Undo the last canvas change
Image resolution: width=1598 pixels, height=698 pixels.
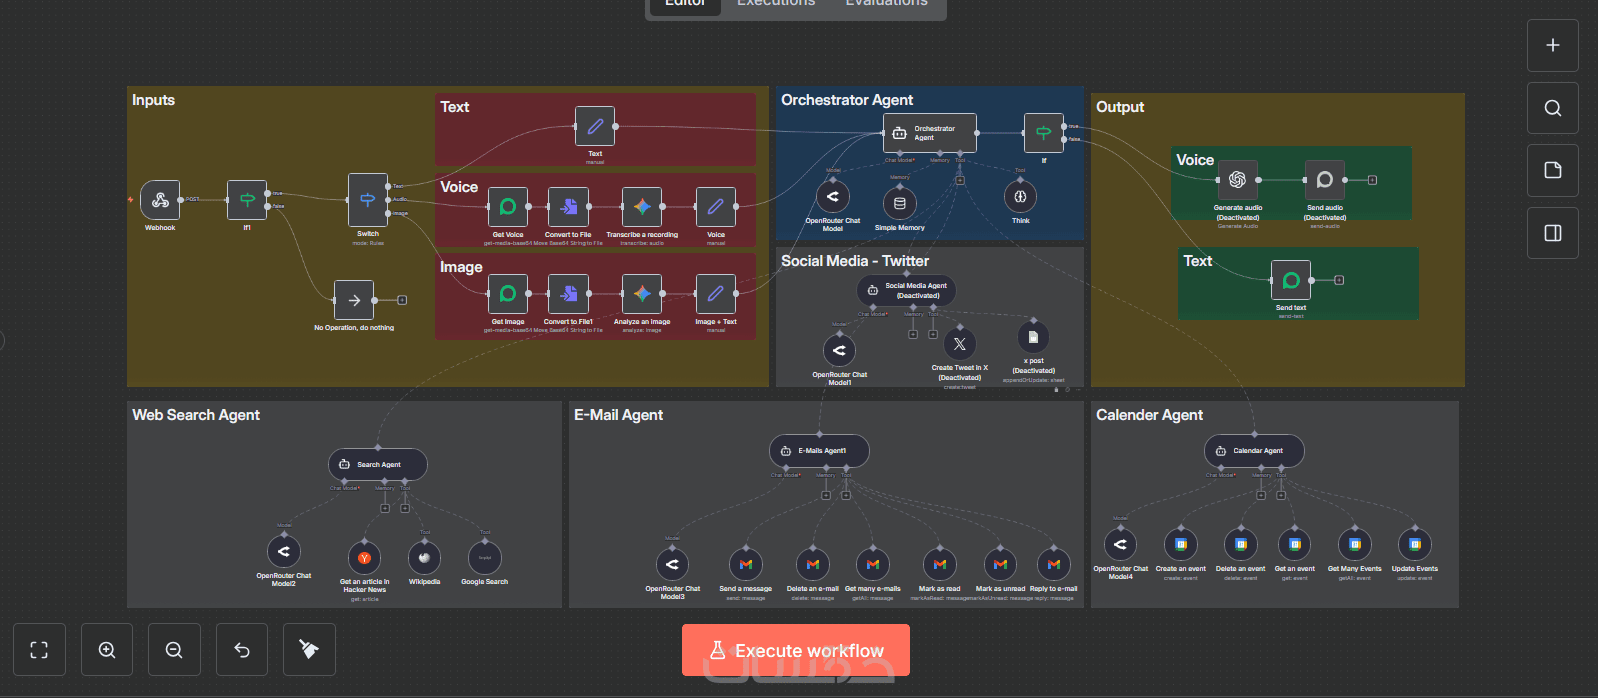[242, 650]
